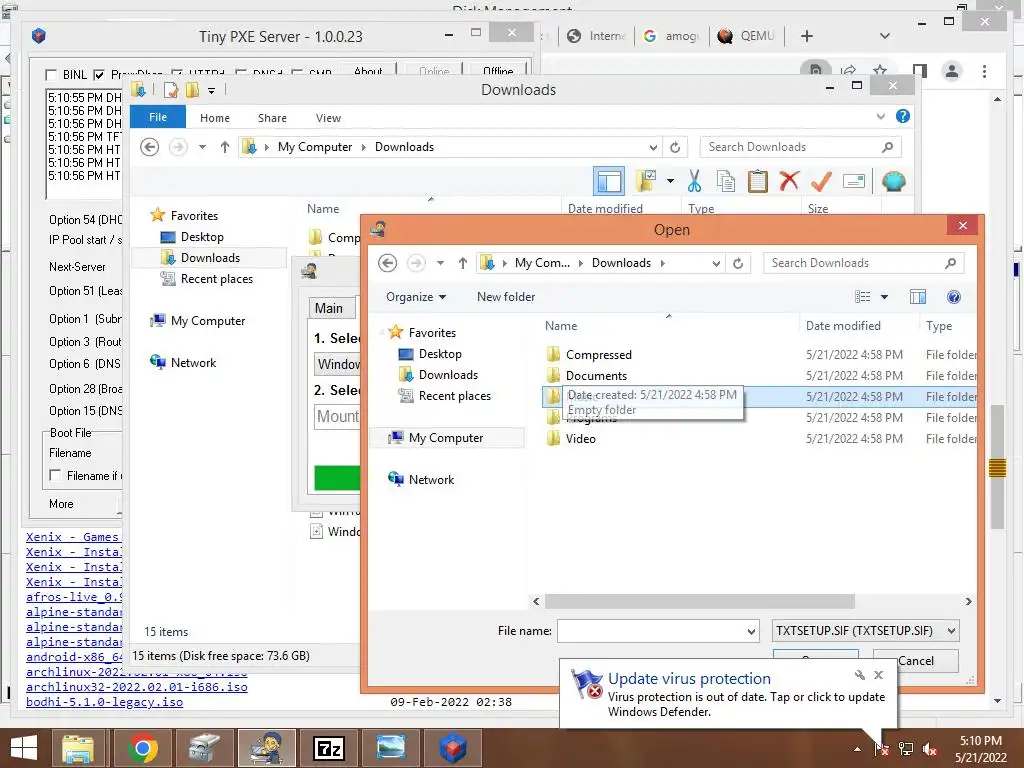1024x768 pixels.
Task: Click the red X Delete icon
Action: pos(789,181)
